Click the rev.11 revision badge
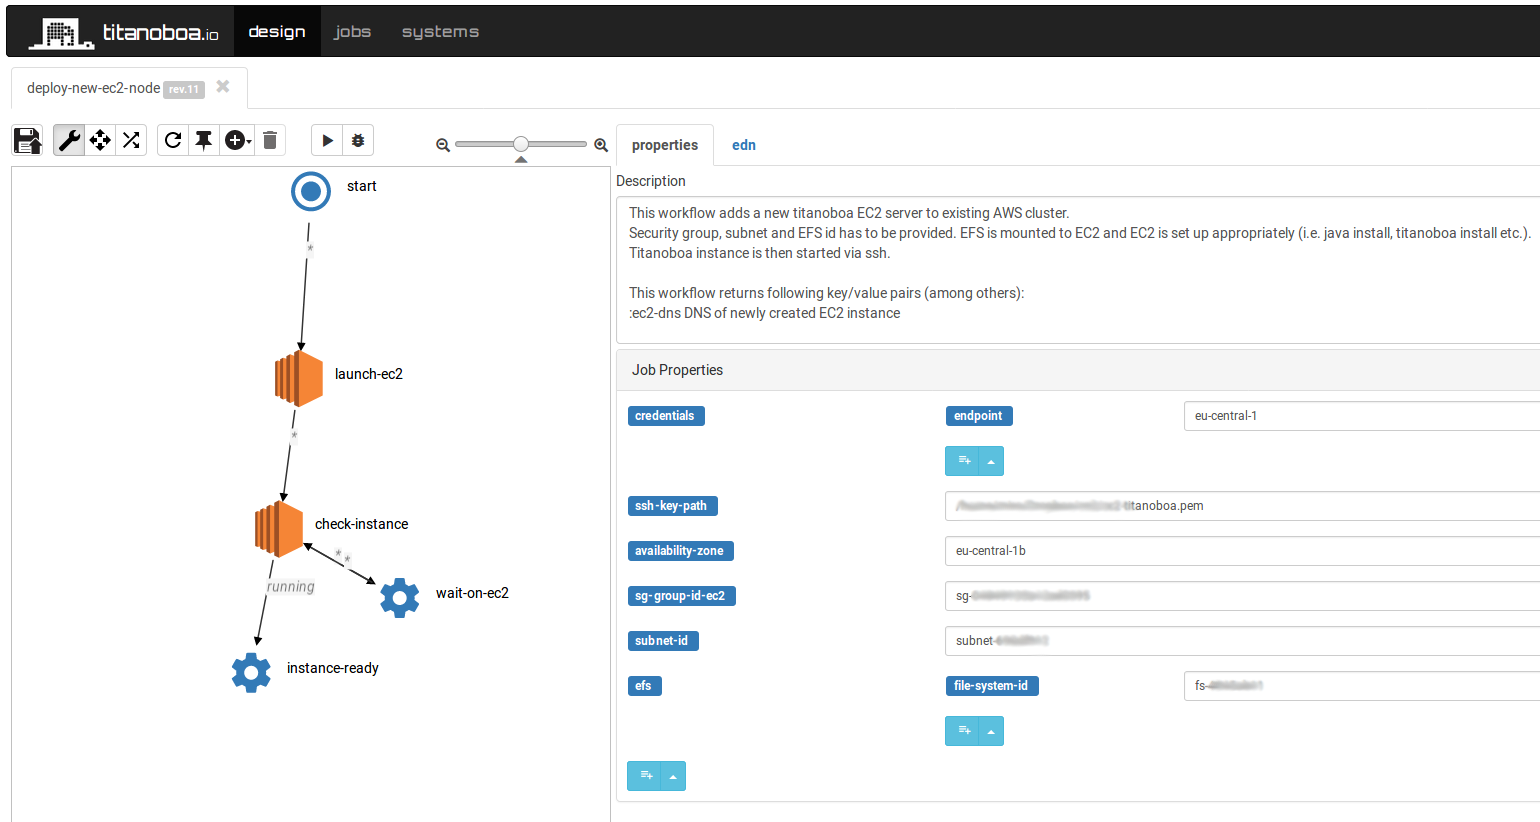Image resolution: width=1540 pixels, height=822 pixels. coord(184,89)
